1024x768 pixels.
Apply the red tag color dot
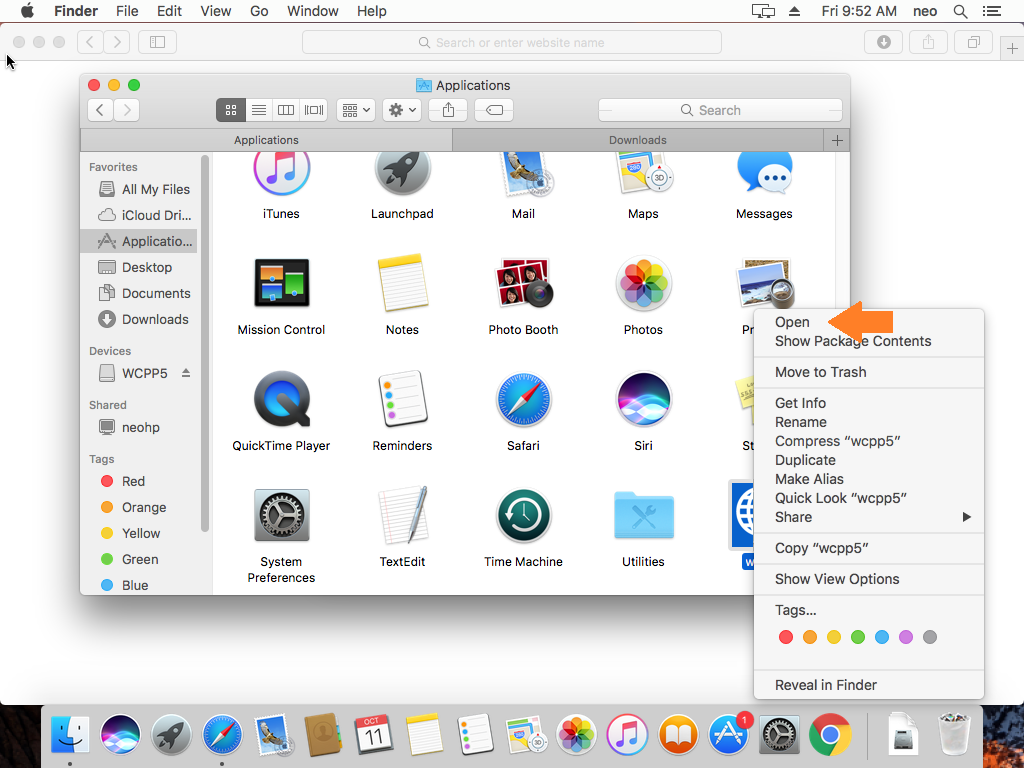[x=786, y=637]
